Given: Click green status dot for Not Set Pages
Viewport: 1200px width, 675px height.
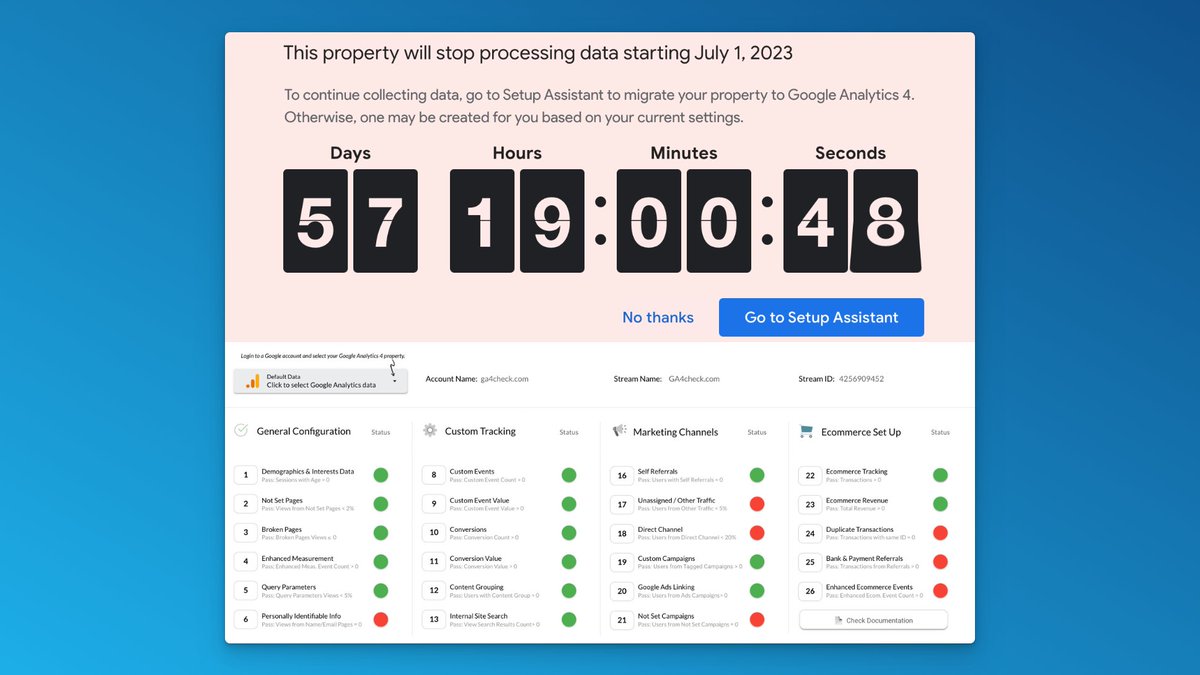Looking at the screenshot, I should tap(381, 504).
